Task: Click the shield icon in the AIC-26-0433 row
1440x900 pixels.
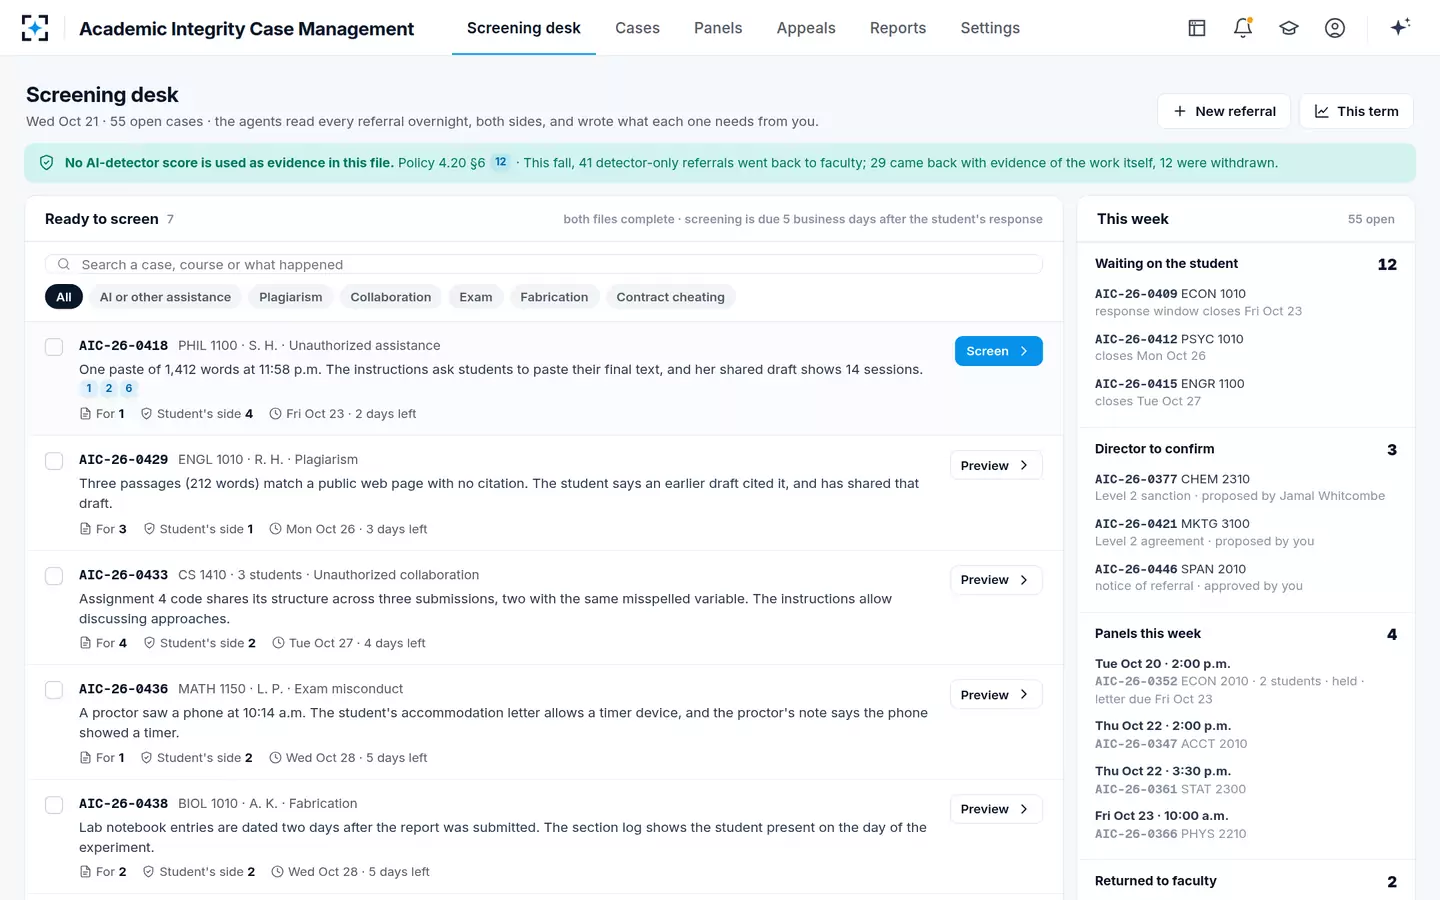Action: click(150, 643)
